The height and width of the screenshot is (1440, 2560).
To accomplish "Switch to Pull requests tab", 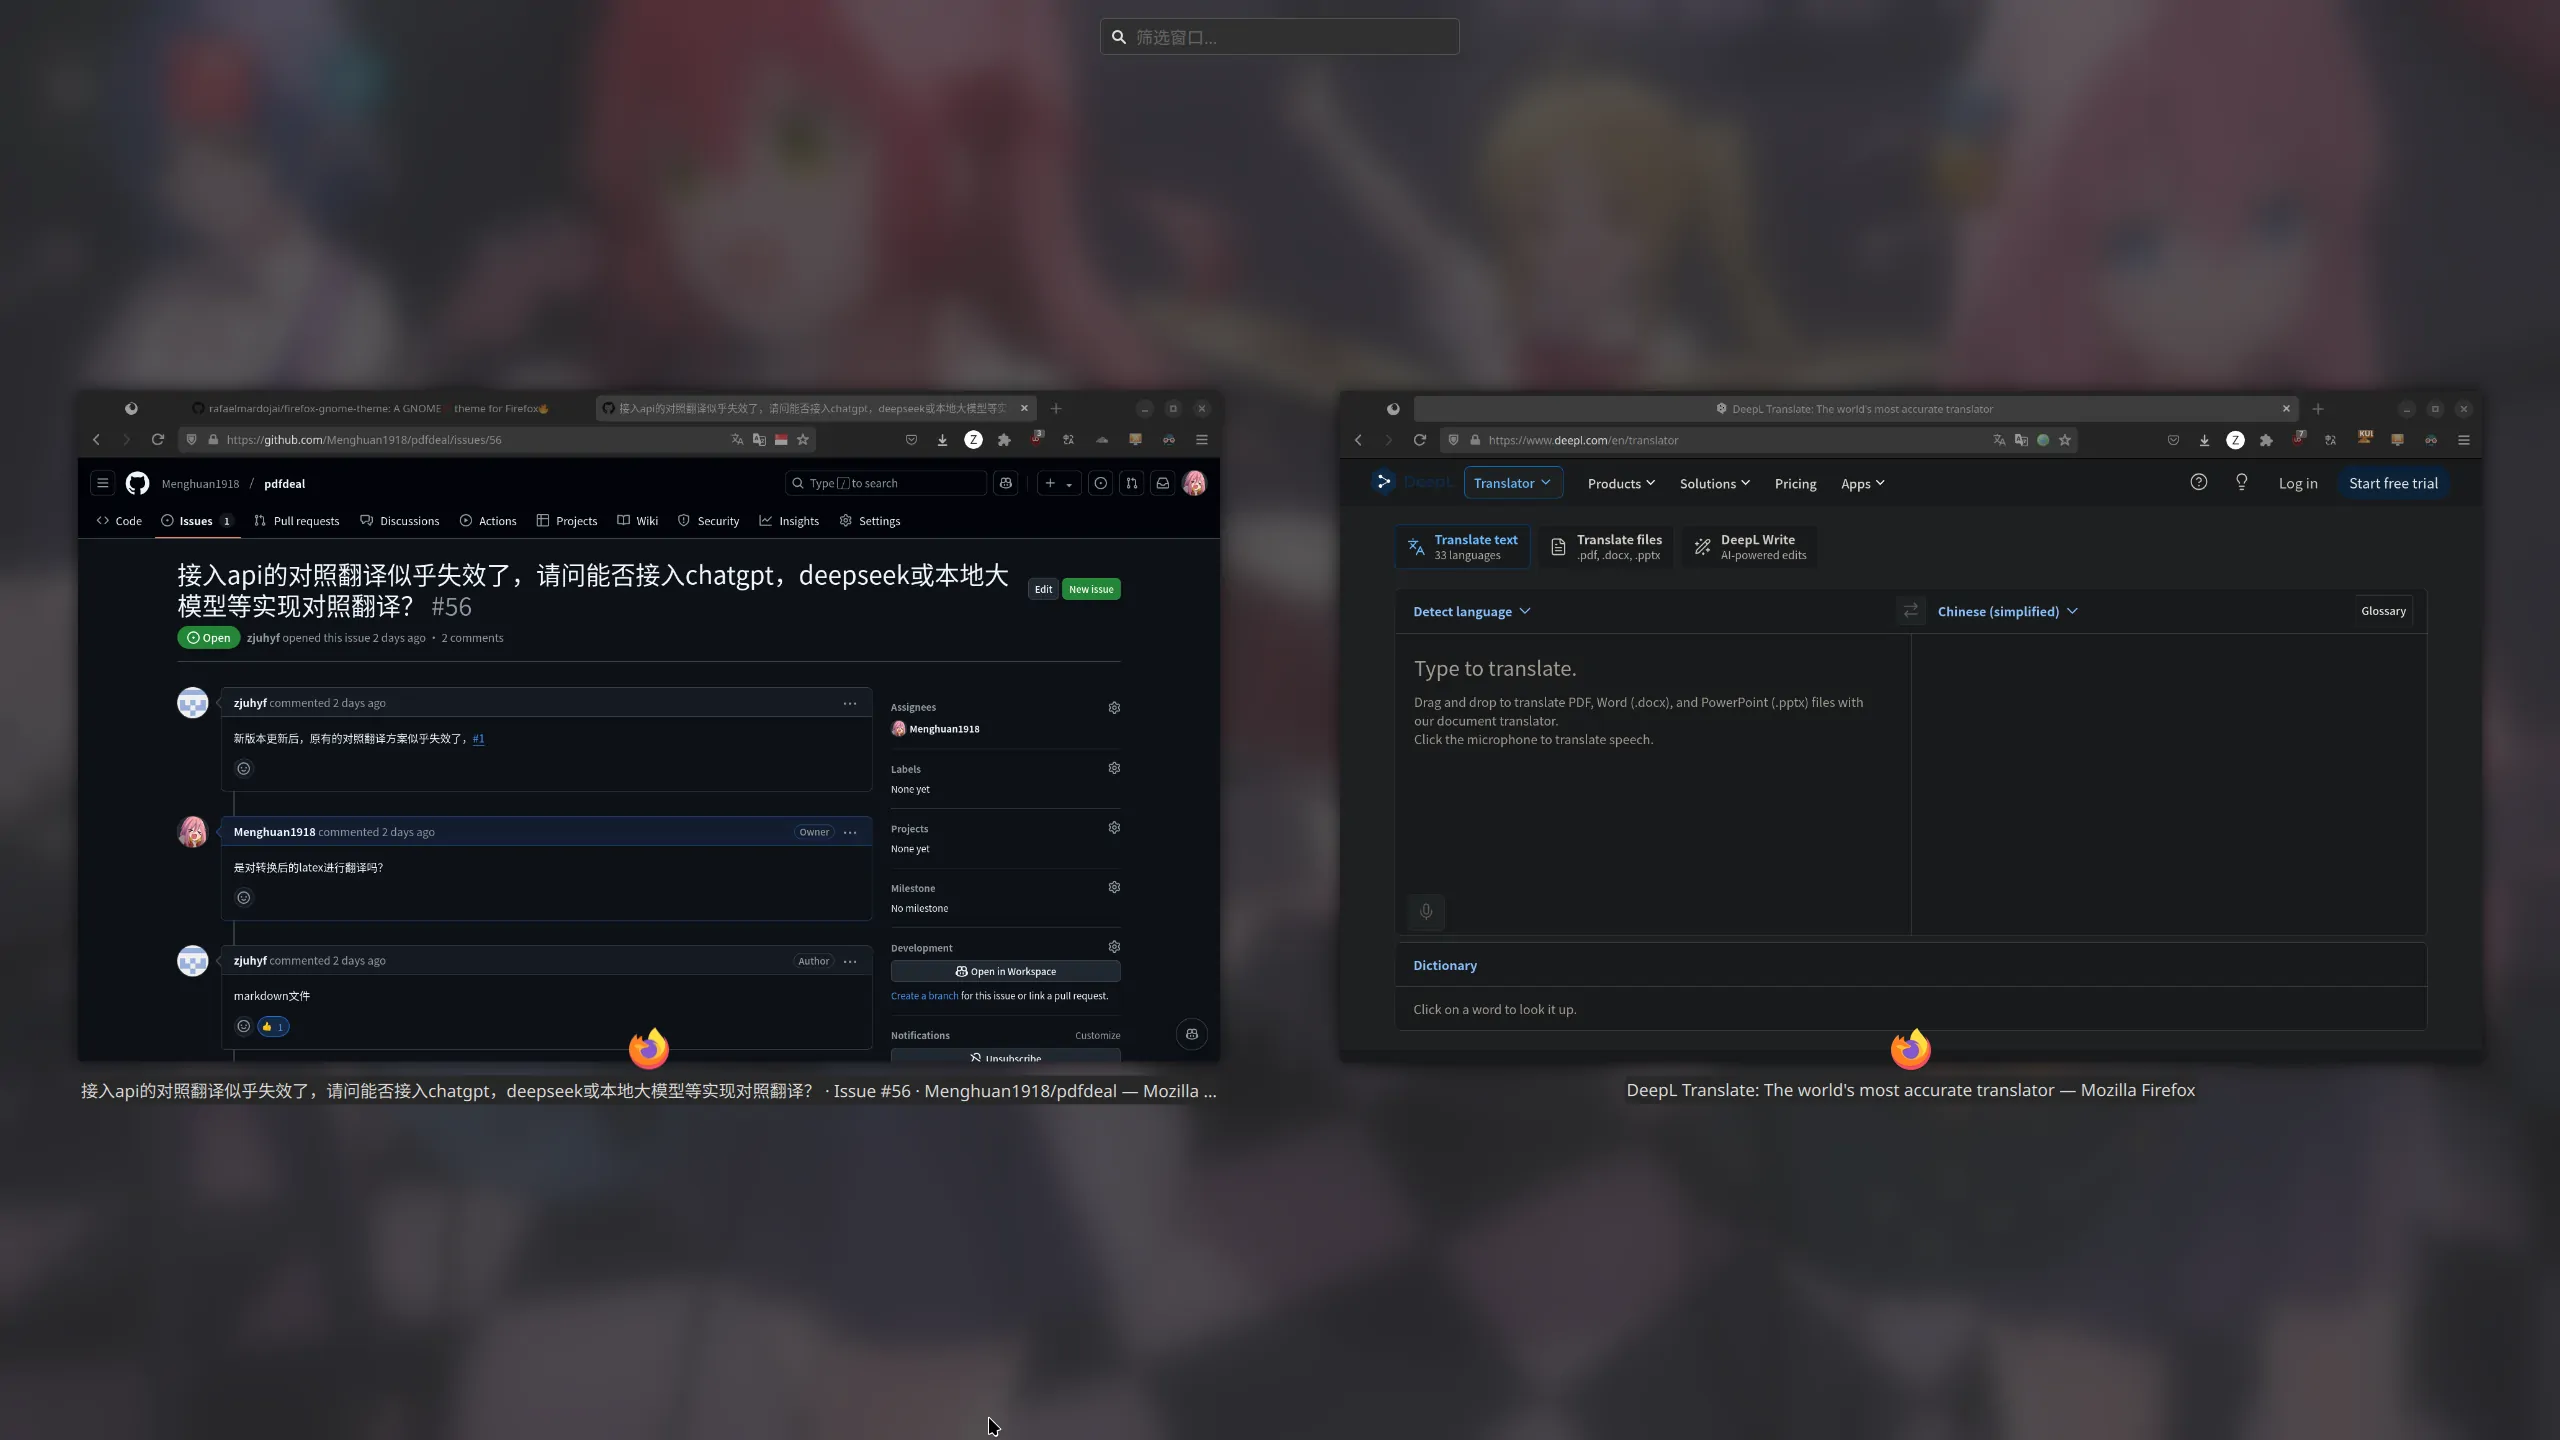I will [297, 521].
